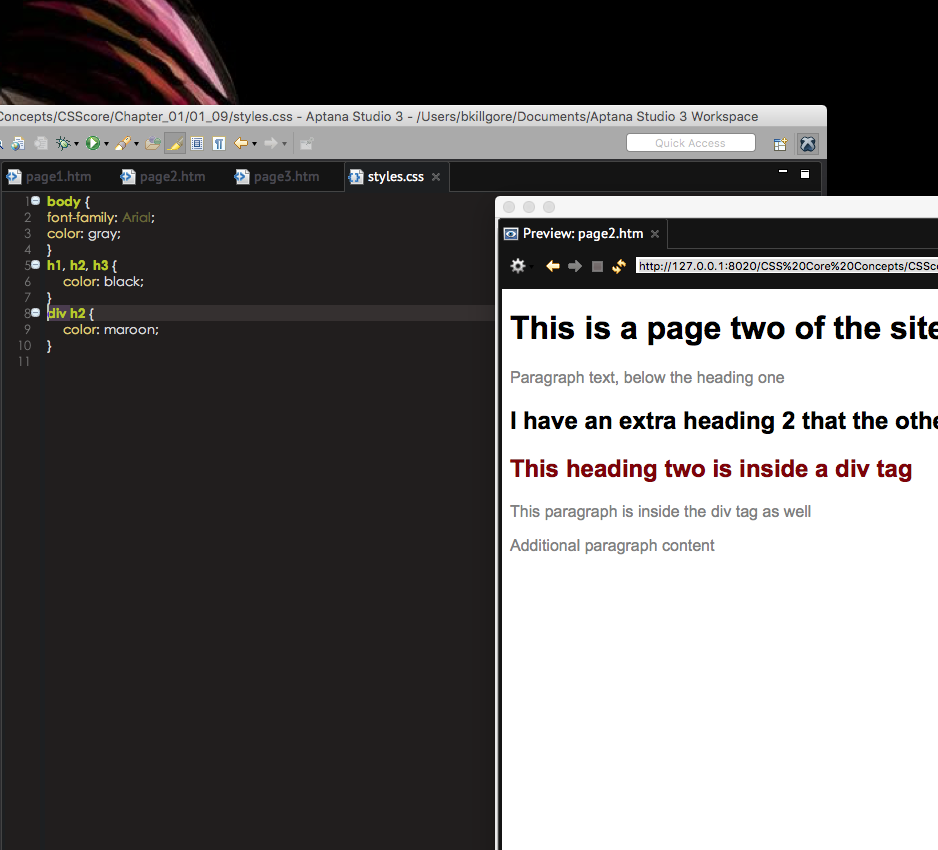Run the application with the green play icon

[x=94, y=143]
